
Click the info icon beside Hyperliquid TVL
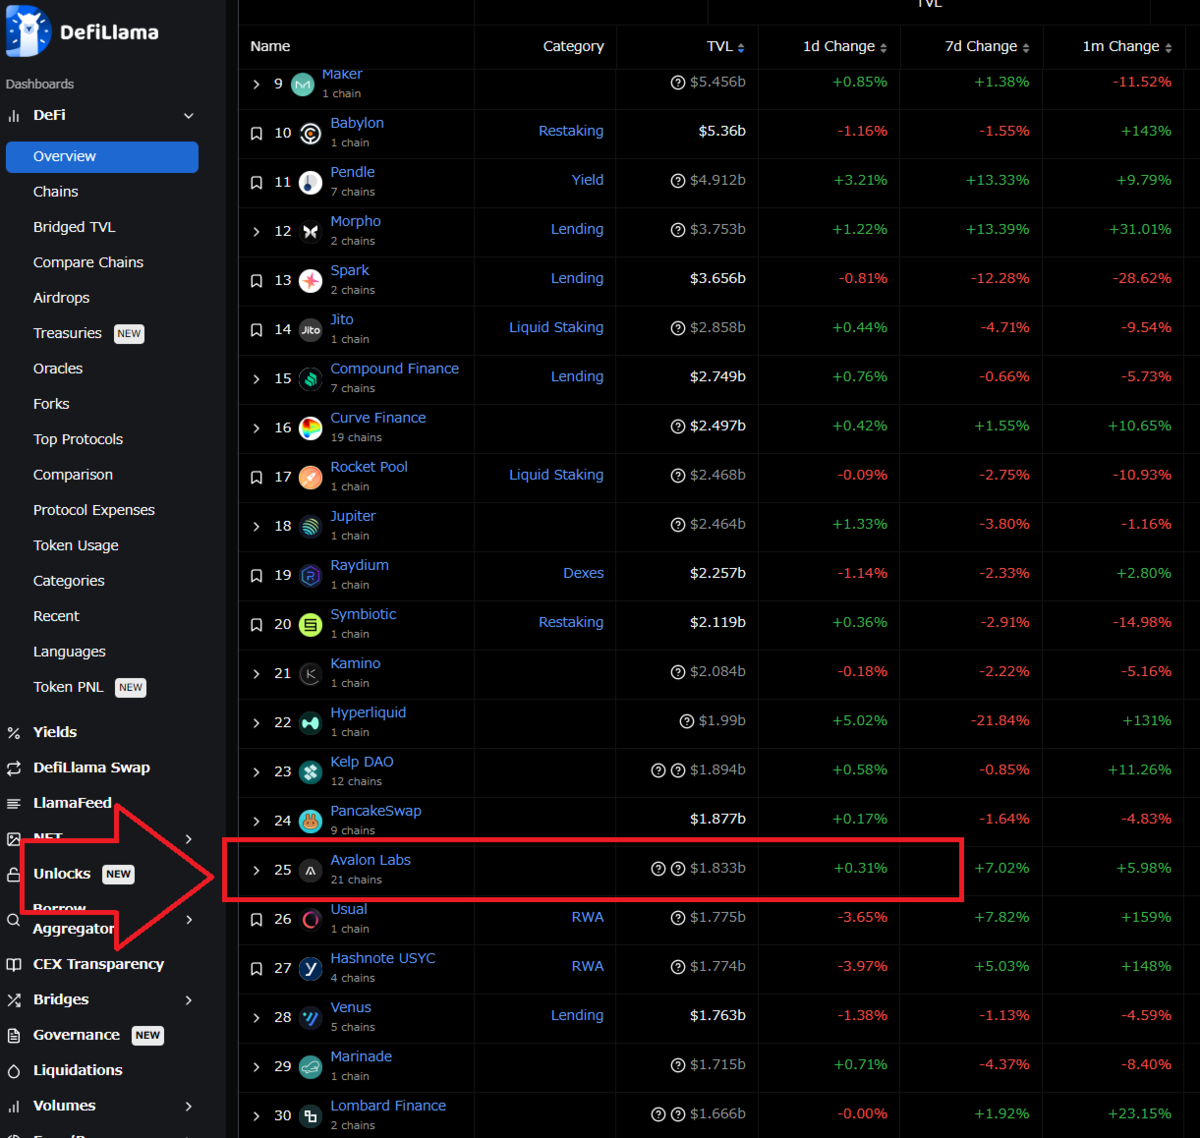(x=687, y=721)
